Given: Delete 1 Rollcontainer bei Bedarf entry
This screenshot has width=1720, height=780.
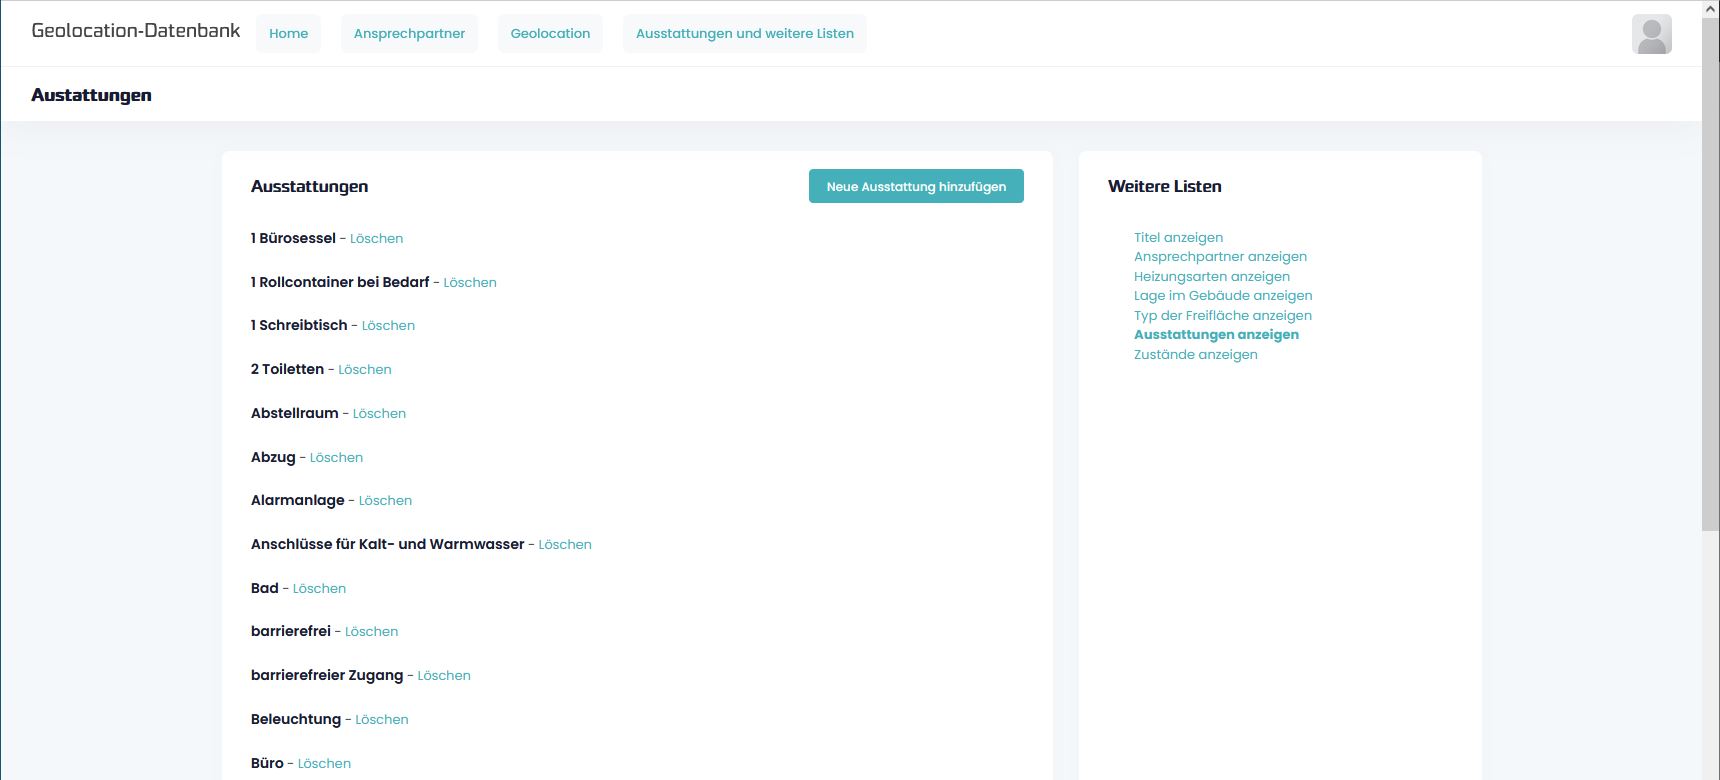Looking at the screenshot, I should tap(469, 283).
